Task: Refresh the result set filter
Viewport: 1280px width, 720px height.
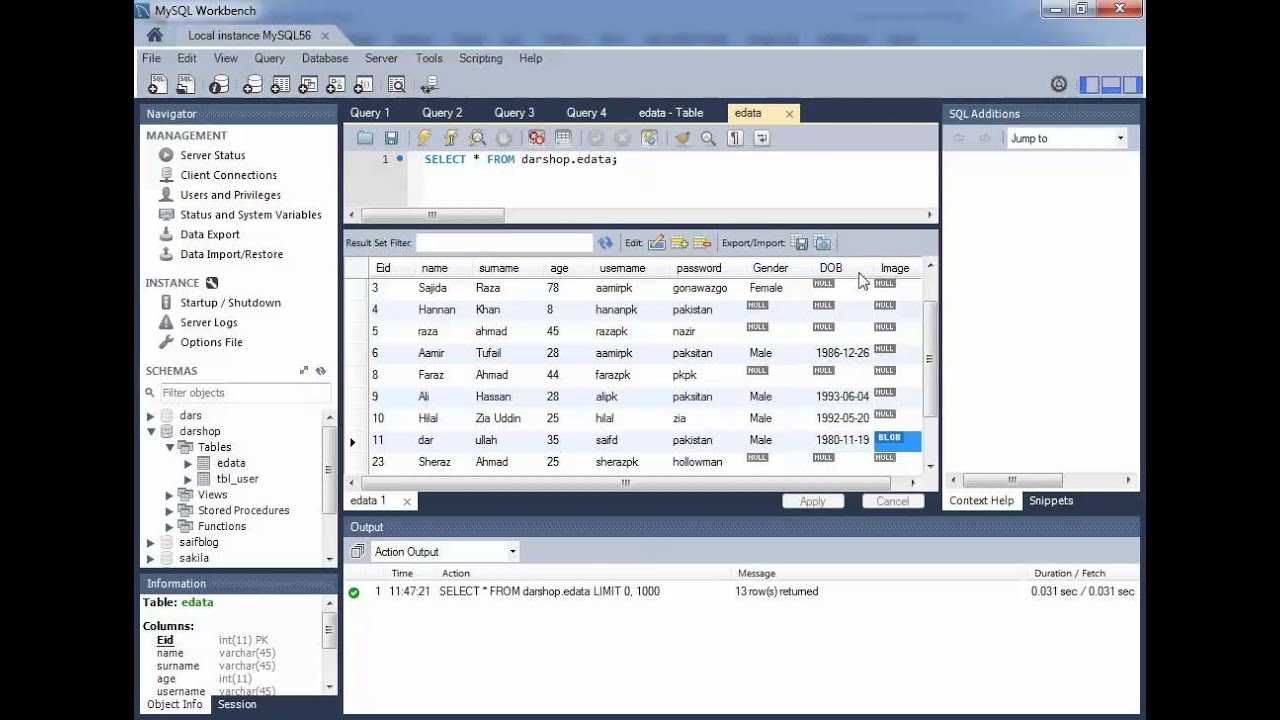Action: 605,242
